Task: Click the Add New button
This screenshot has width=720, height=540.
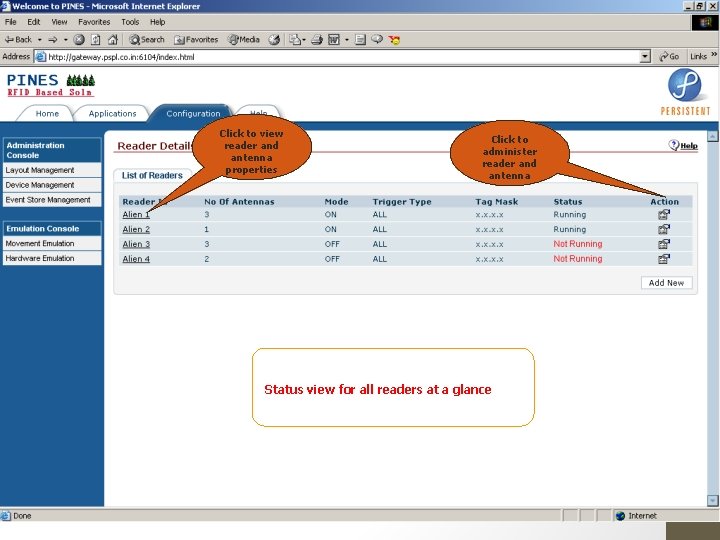Action: (666, 283)
